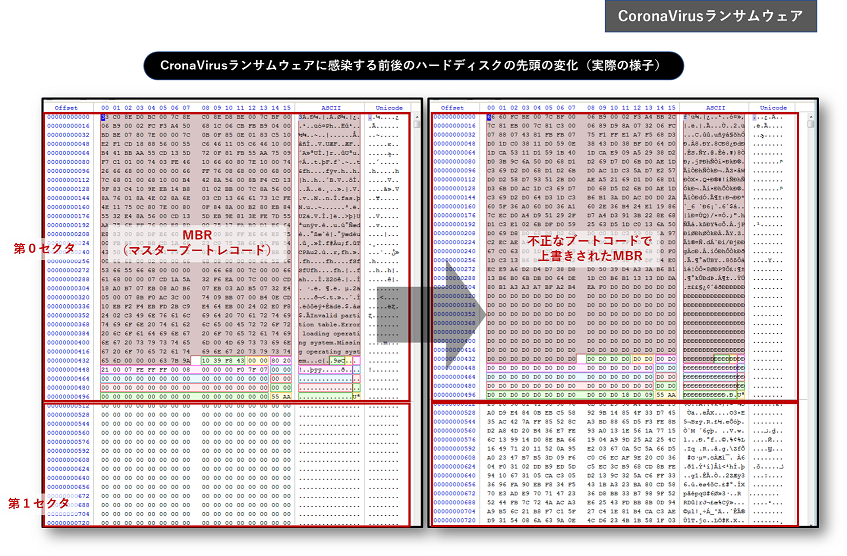The image size is (847, 556).
Task: Click the Unicode column header in right hex view
Action: (773, 108)
